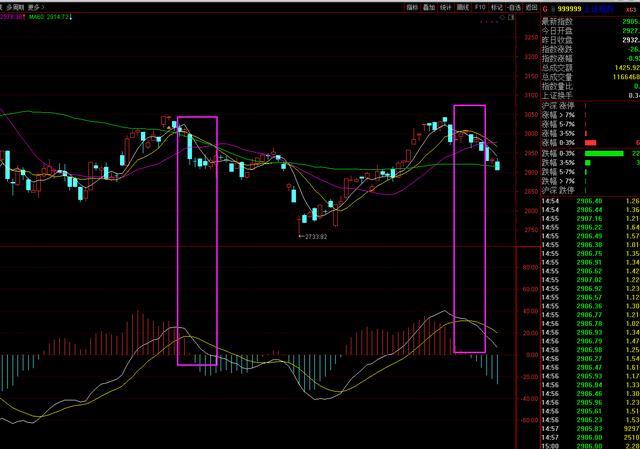
Task: Open F10 company information
Action: click(479, 6)
